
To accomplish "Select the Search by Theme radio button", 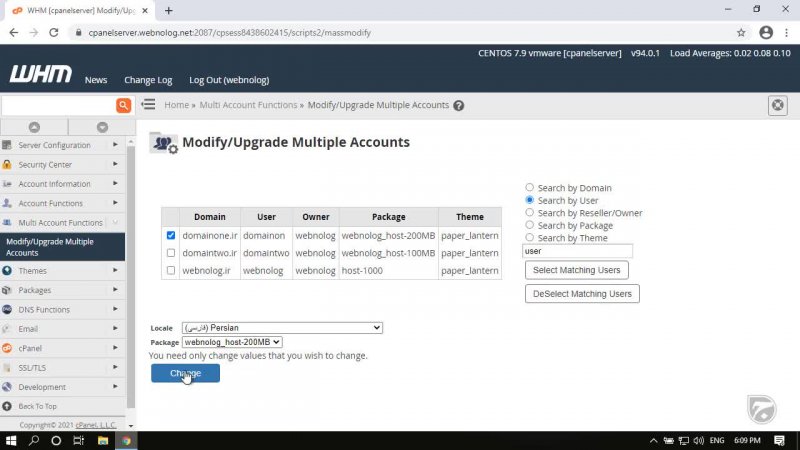I will point(530,237).
